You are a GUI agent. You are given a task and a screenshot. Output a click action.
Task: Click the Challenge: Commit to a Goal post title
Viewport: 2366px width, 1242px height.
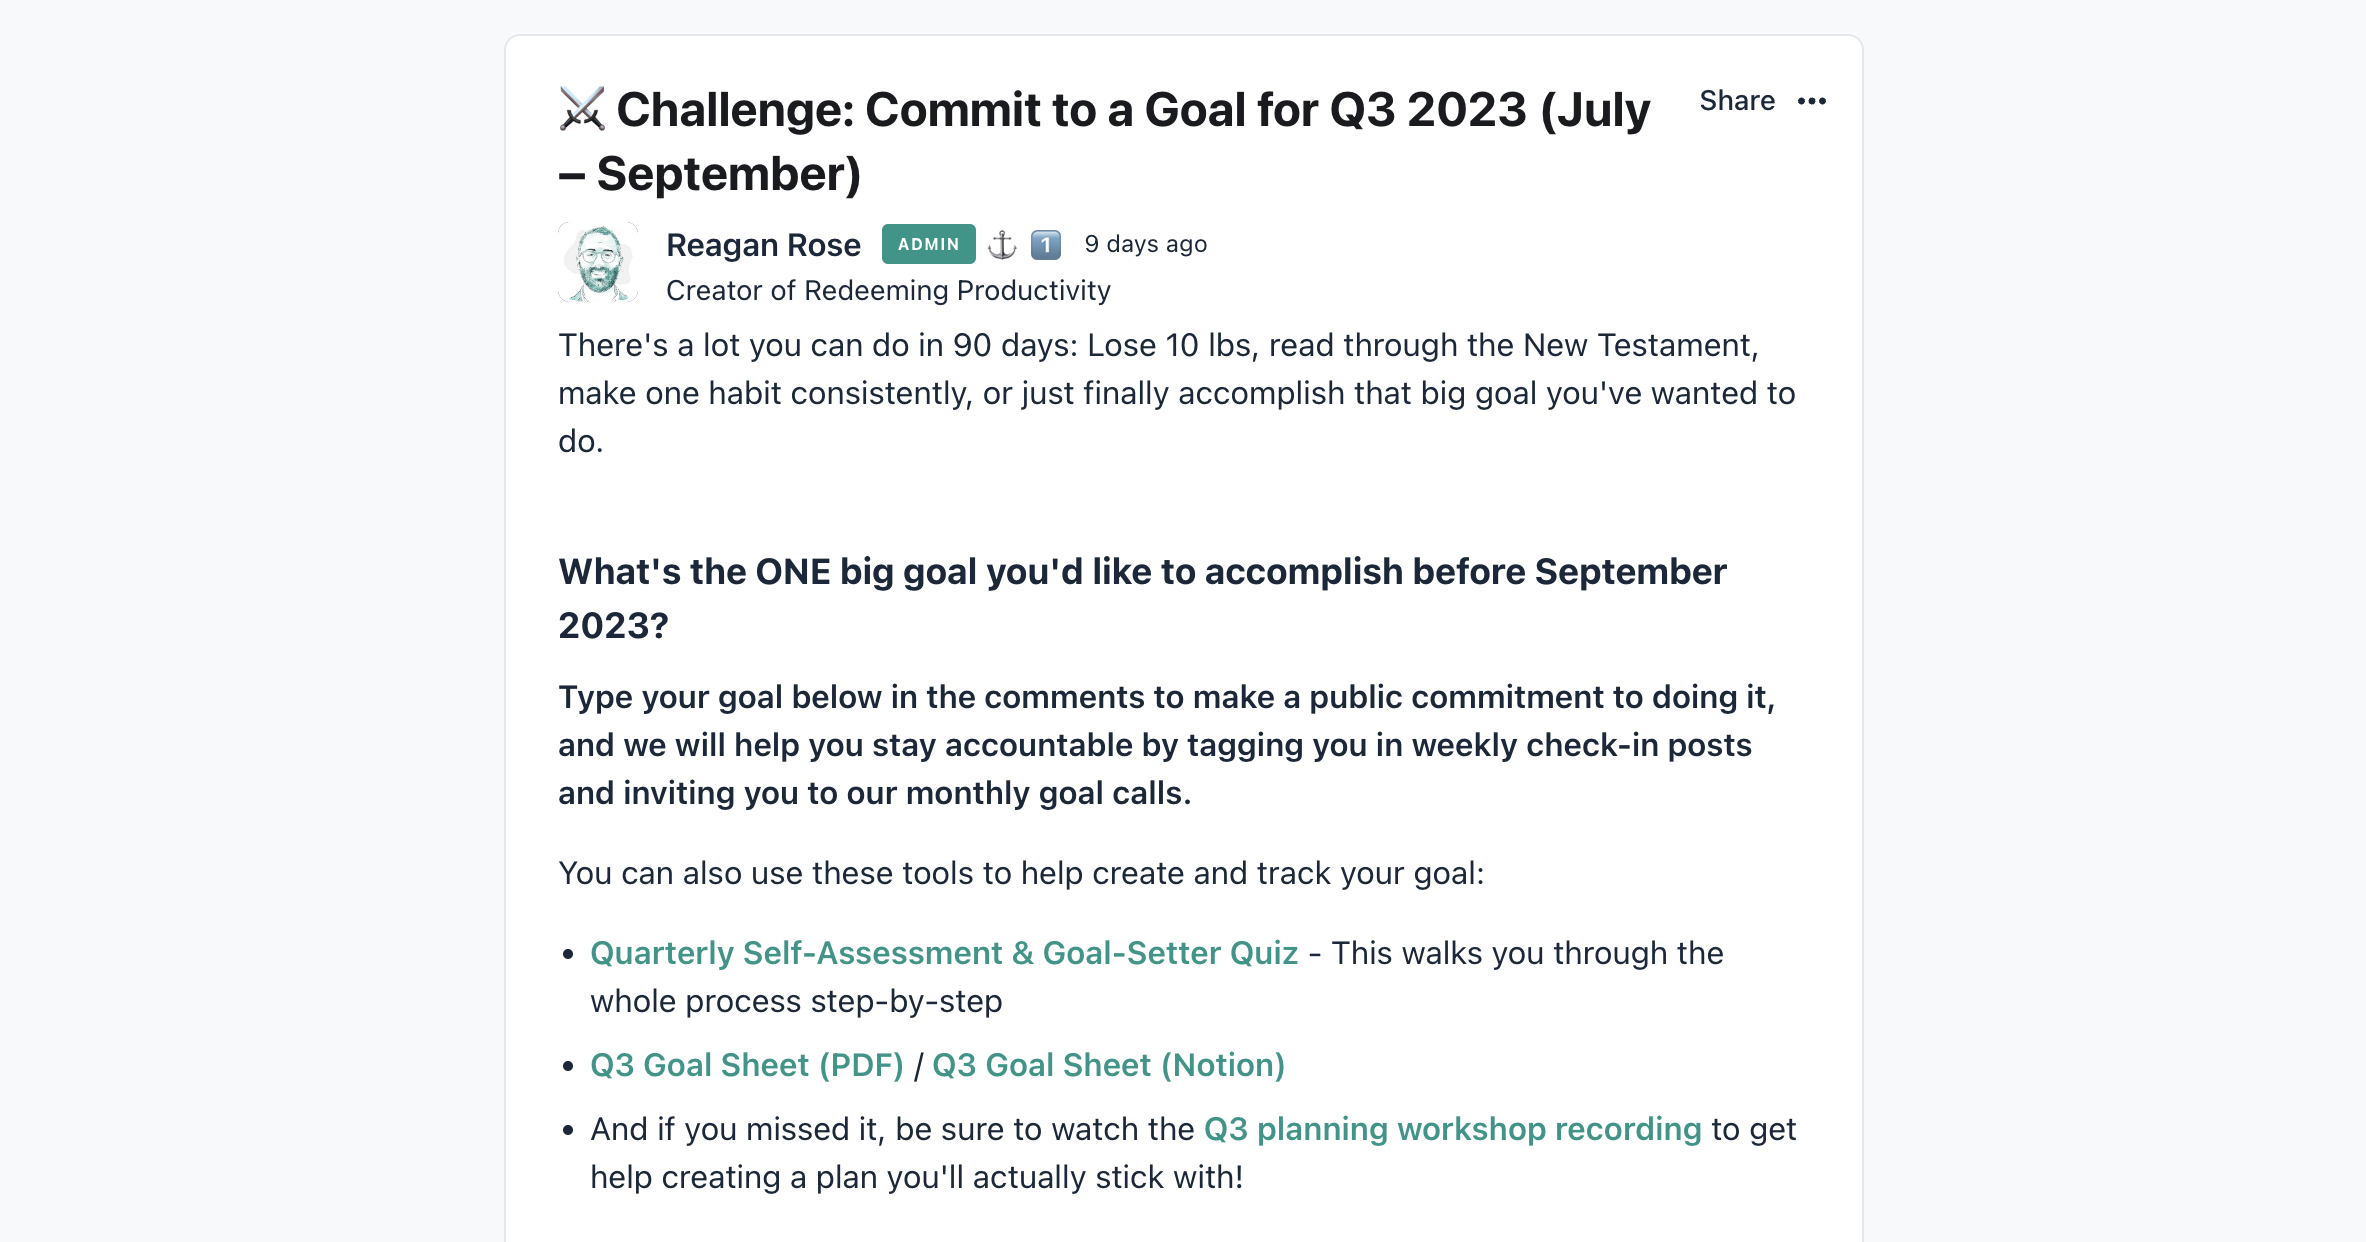(x=1105, y=141)
